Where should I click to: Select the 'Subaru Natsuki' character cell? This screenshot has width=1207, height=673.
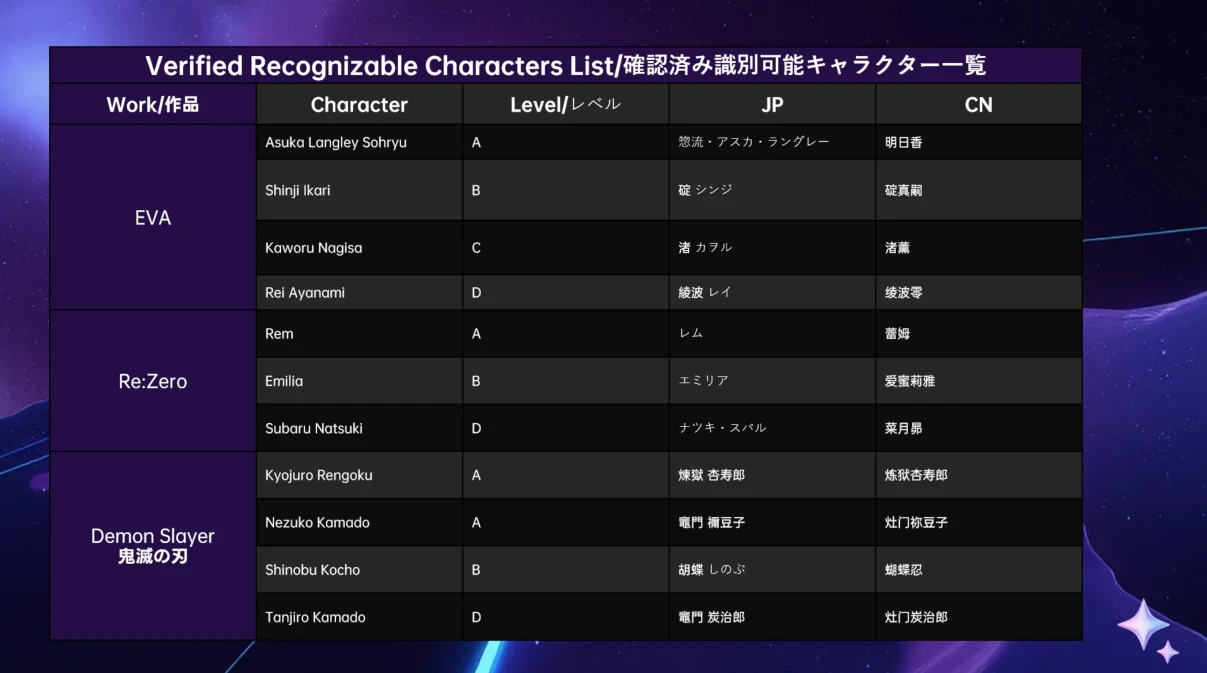314,428
